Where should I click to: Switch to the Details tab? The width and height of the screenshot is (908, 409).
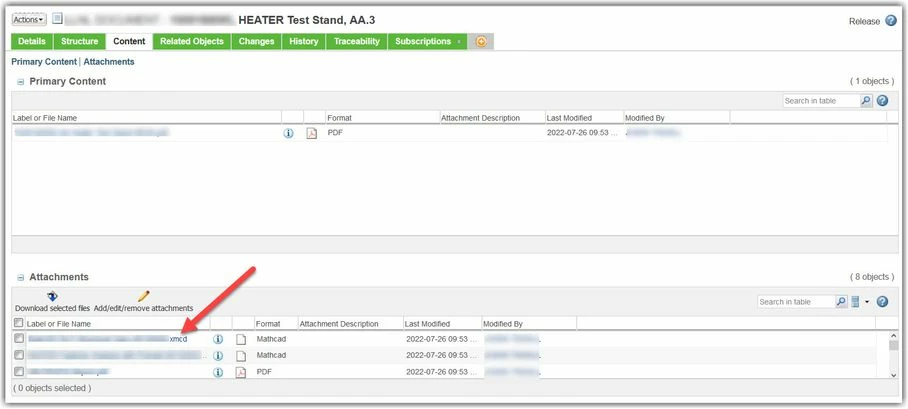click(x=32, y=42)
